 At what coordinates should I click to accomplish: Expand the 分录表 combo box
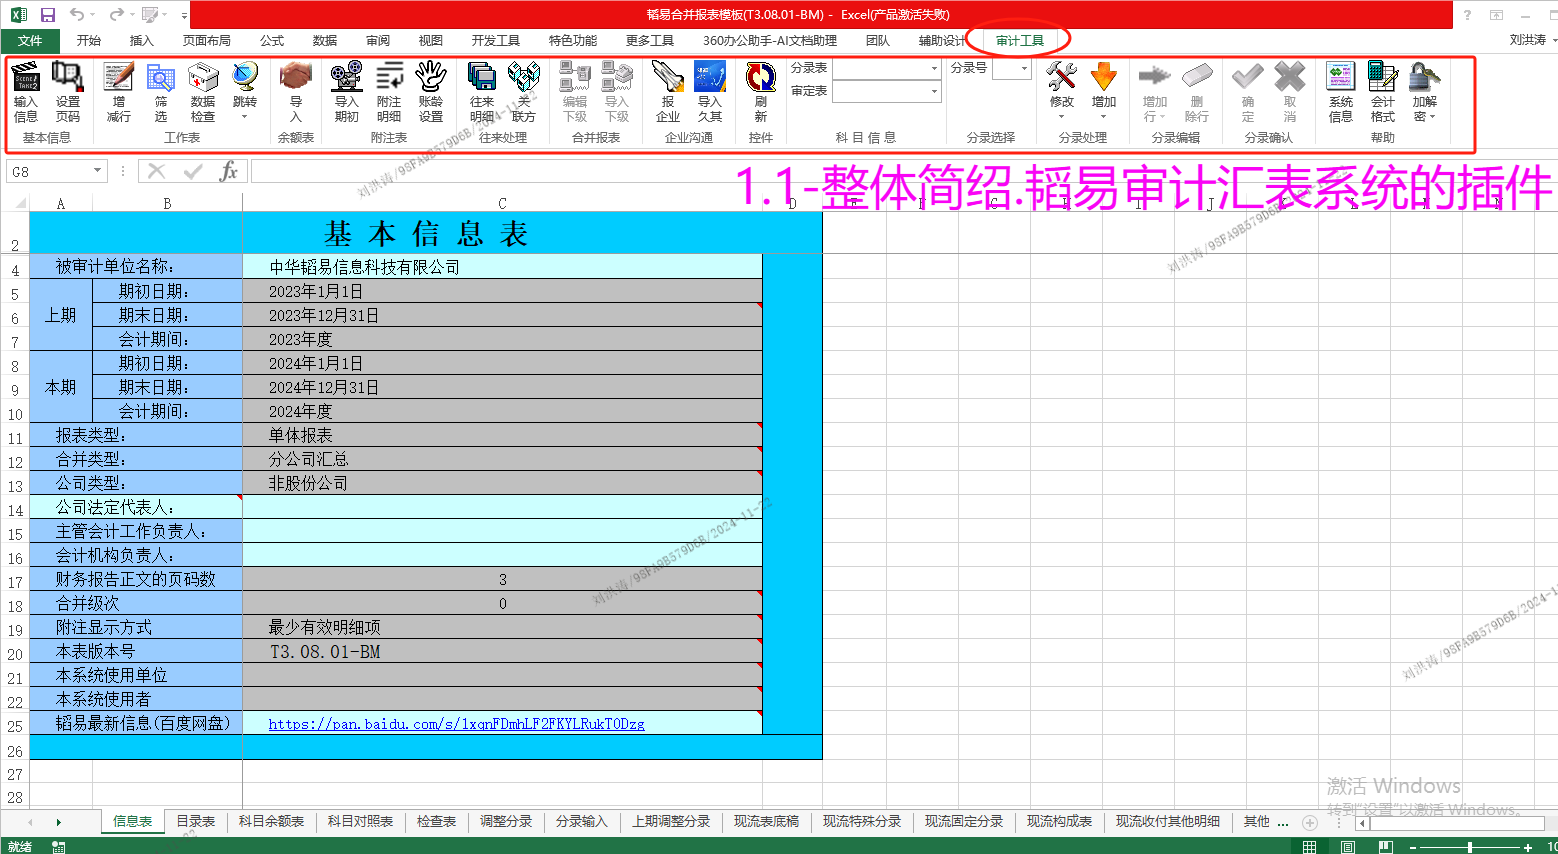935,69
